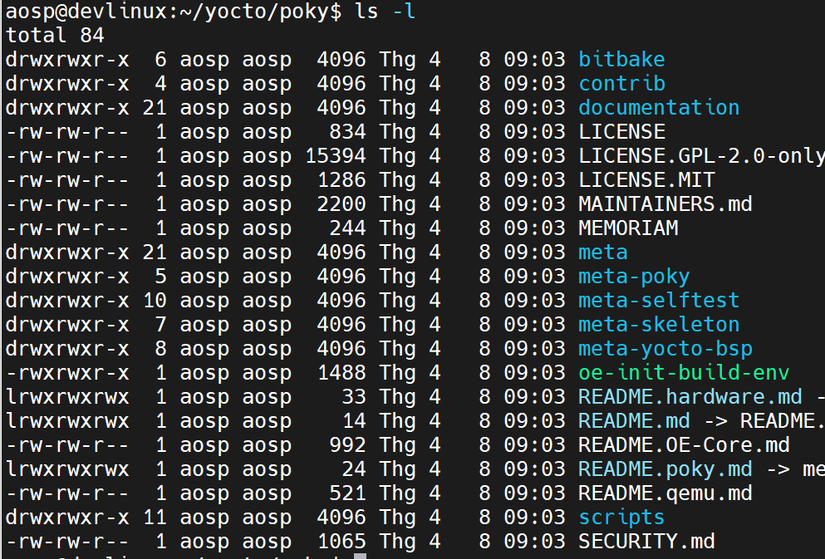Select the README.poky.md symlink name

665,470
